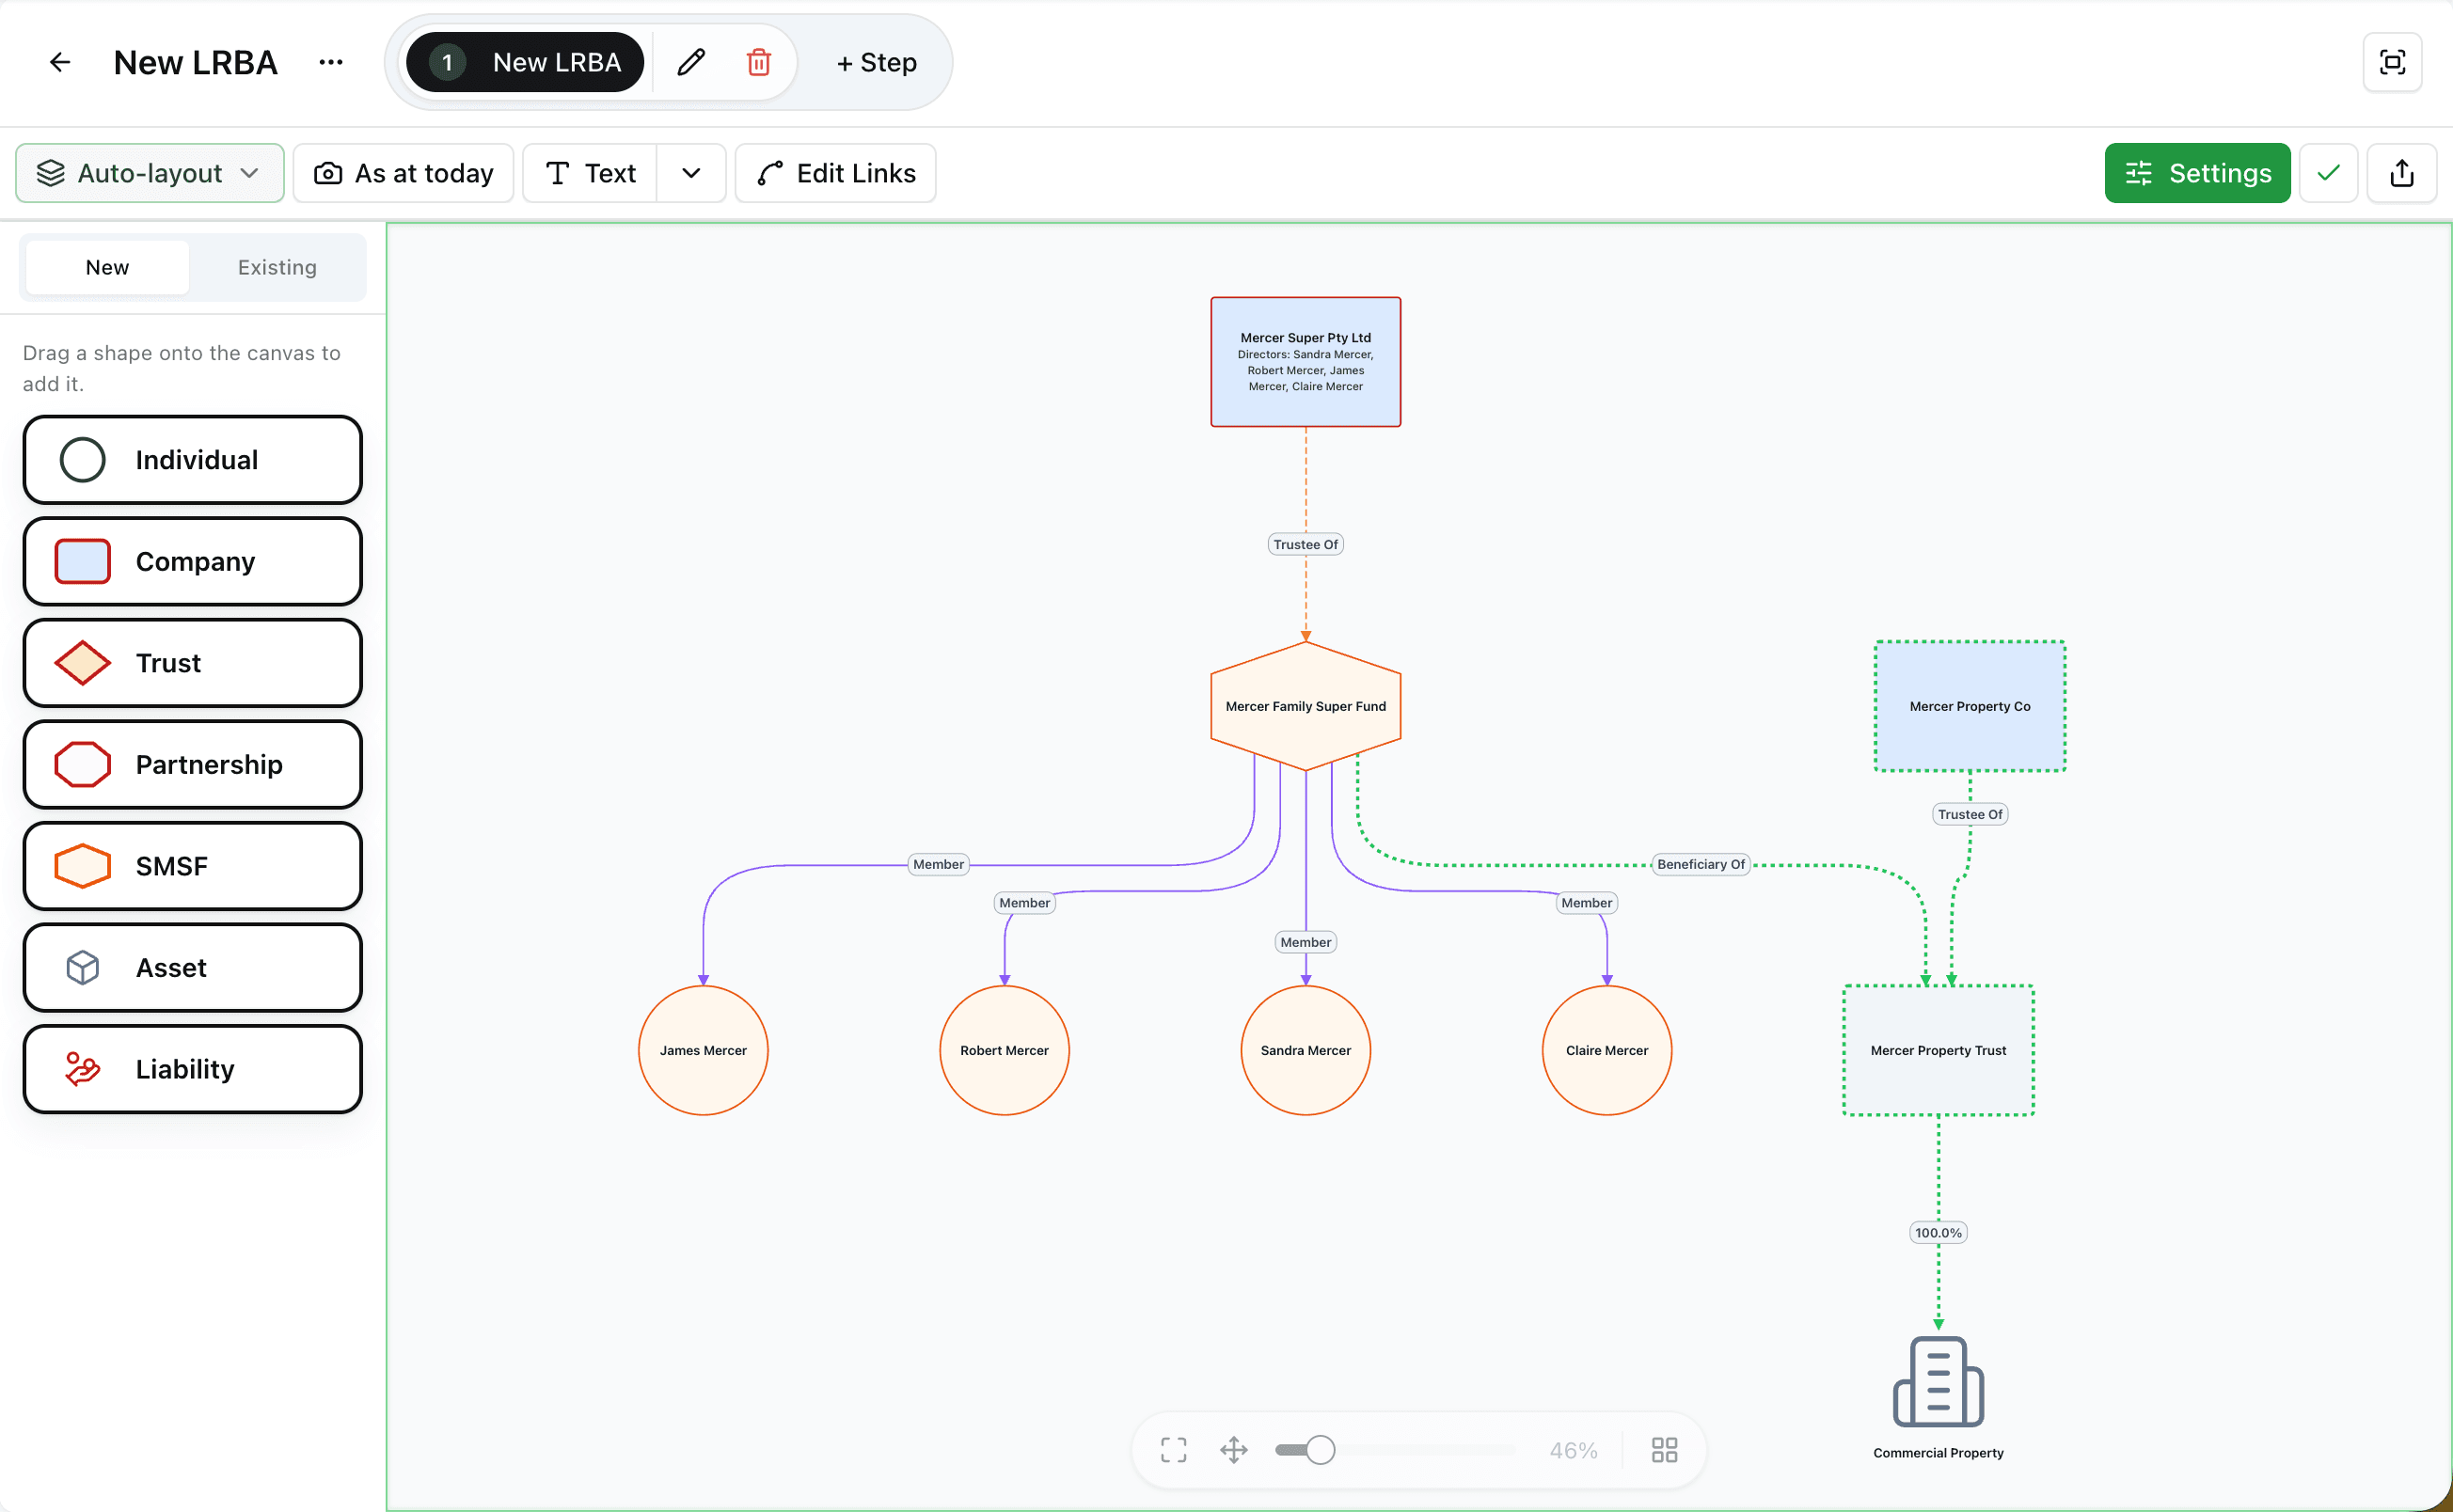Select the pan/move tool in zoom bar
This screenshot has height=1512, width=2453.
1234,1450
